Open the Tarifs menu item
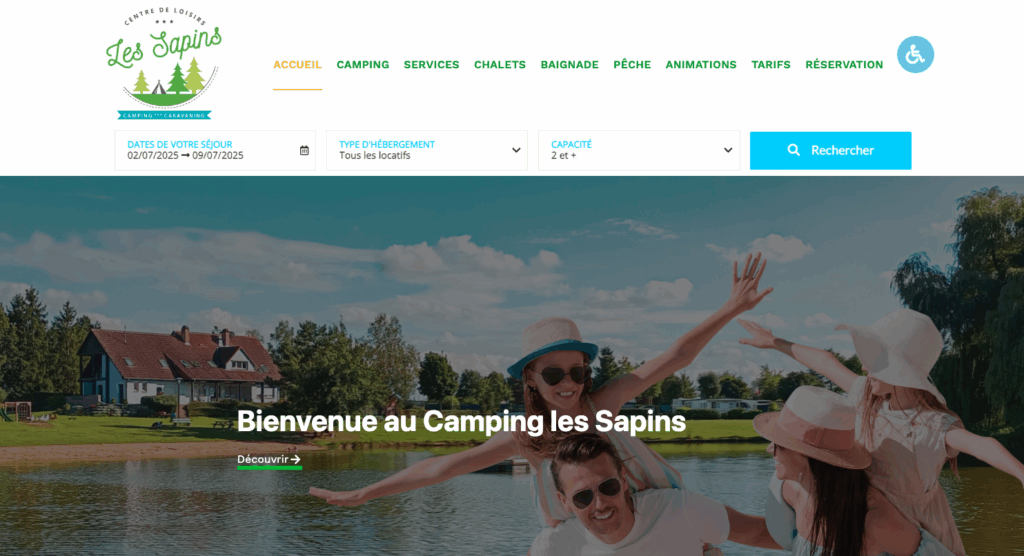The image size is (1024, 556). pyautogui.click(x=771, y=65)
